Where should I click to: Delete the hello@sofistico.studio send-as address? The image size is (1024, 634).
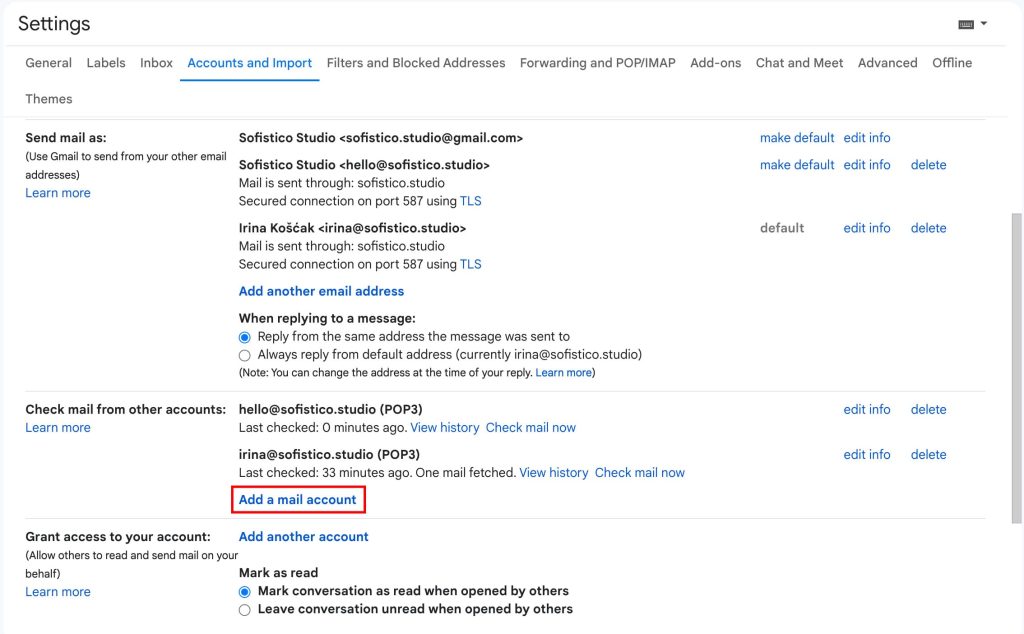coord(928,165)
